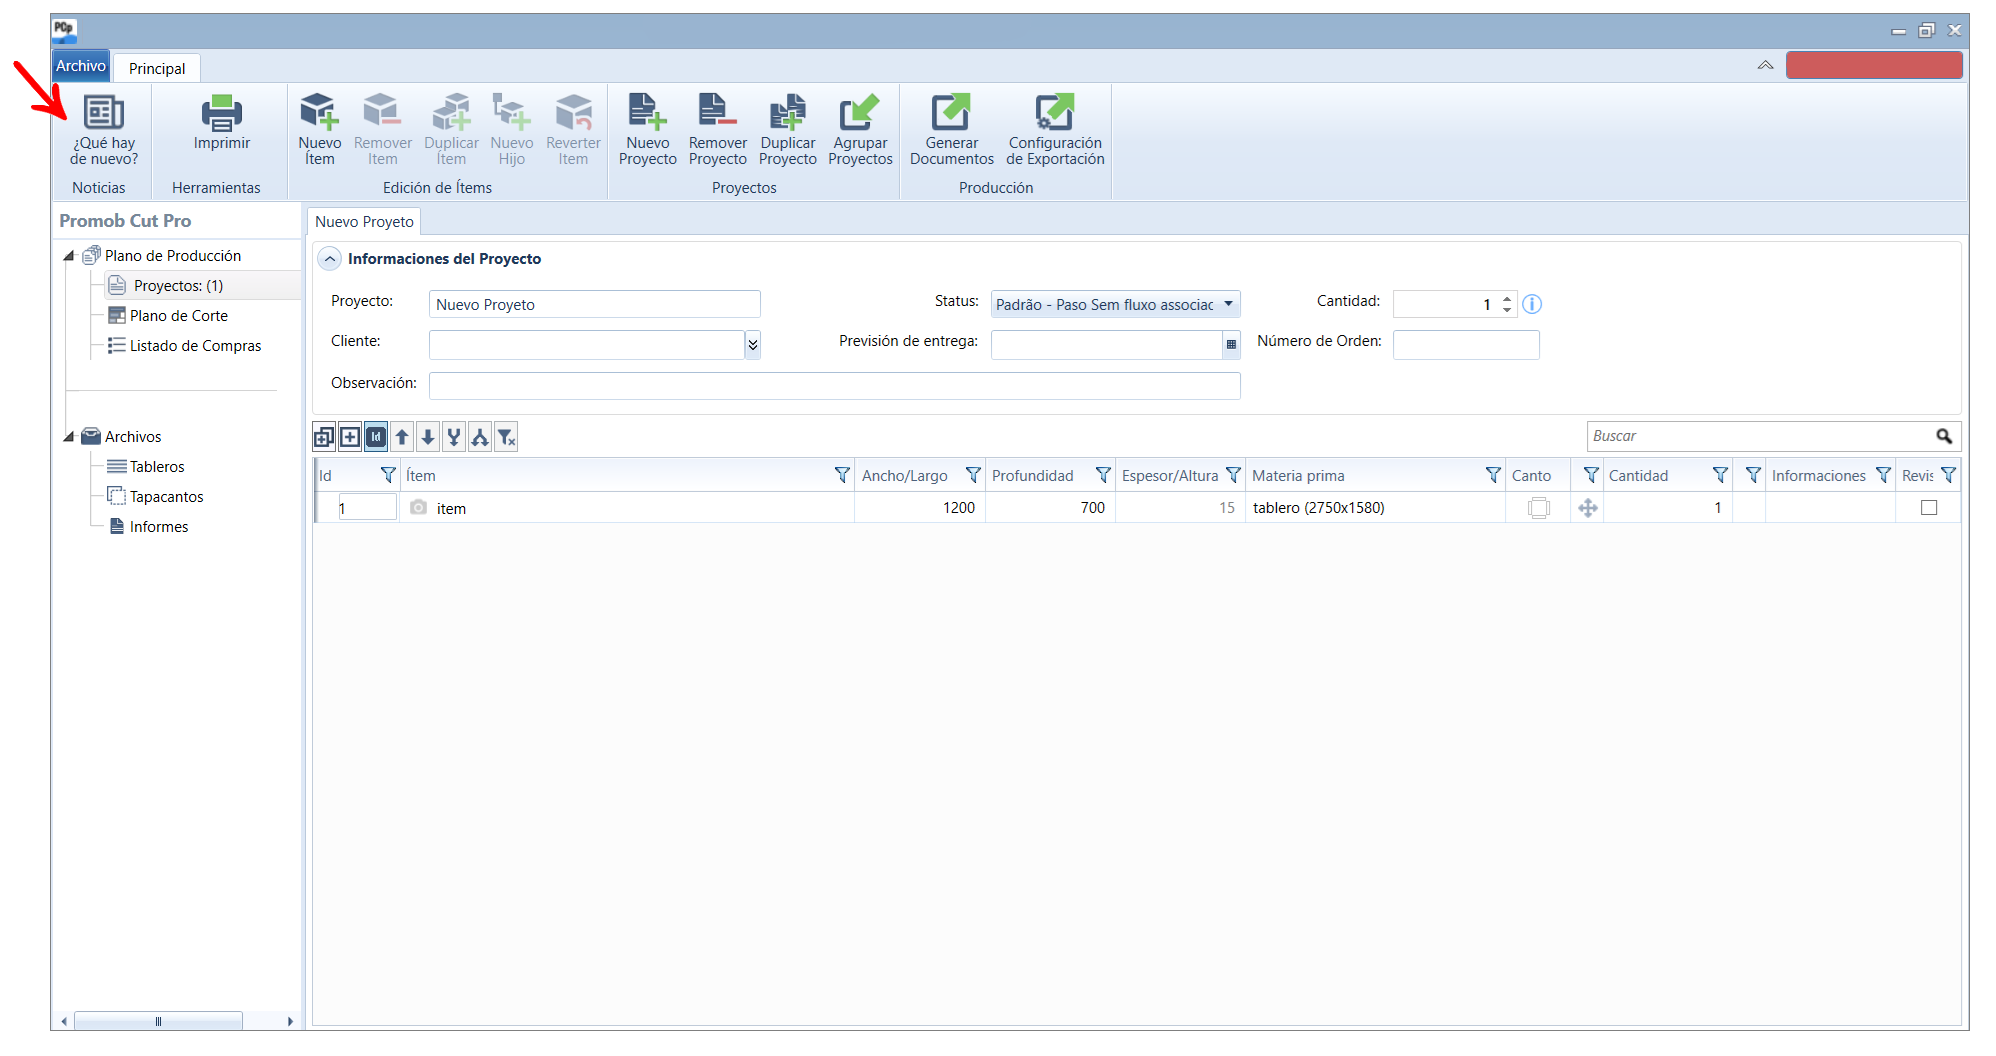Expand the Cliente combo box

click(x=753, y=345)
